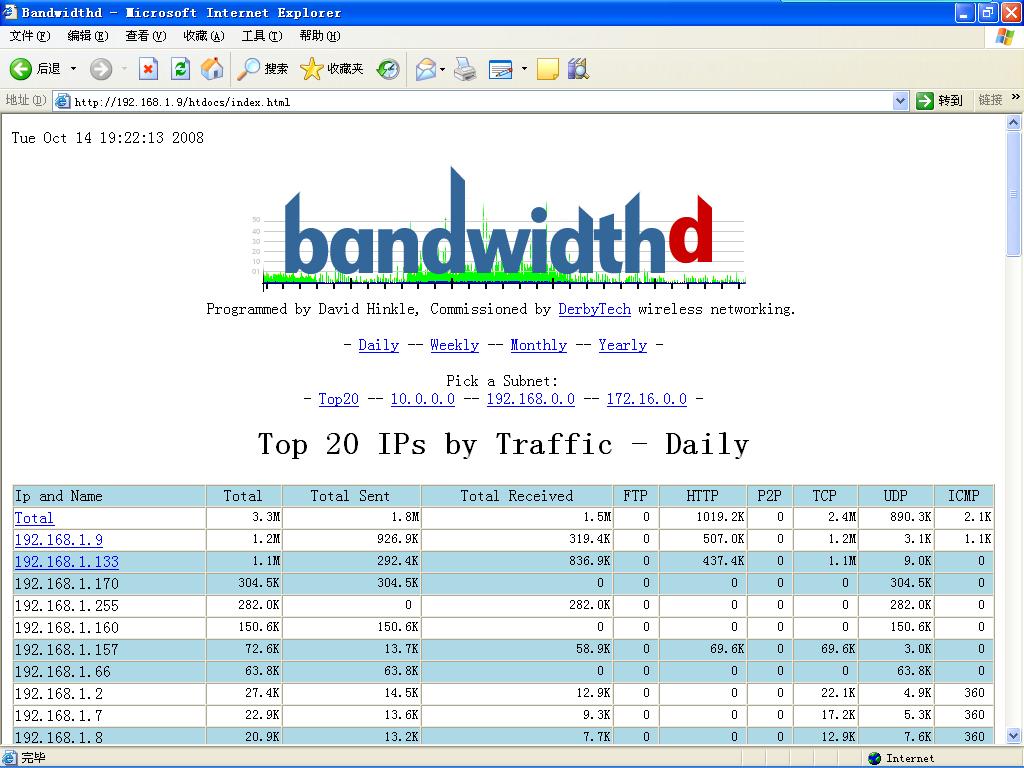Open the 帮助 (Help) menu

click(x=320, y=36)
